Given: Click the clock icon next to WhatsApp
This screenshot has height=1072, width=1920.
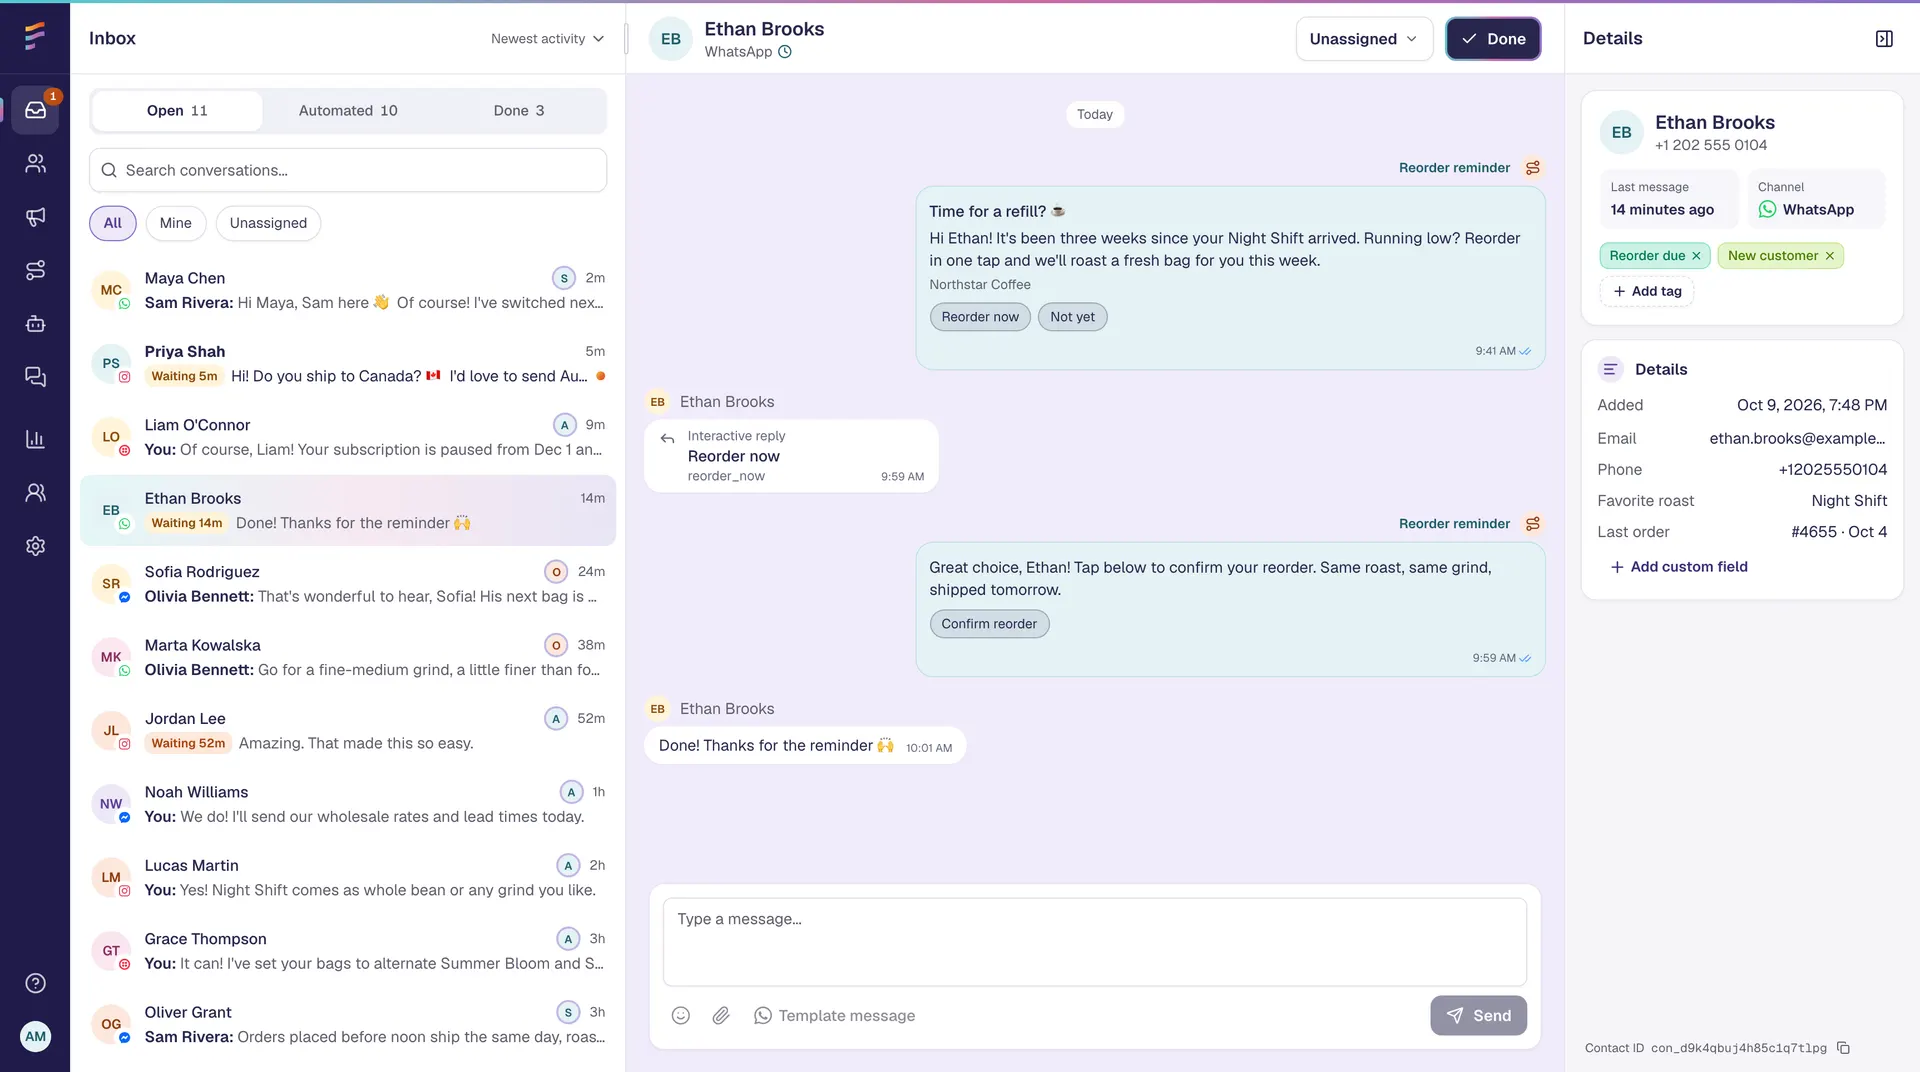Looking at the screenshot, I should [x=785, y=52].
